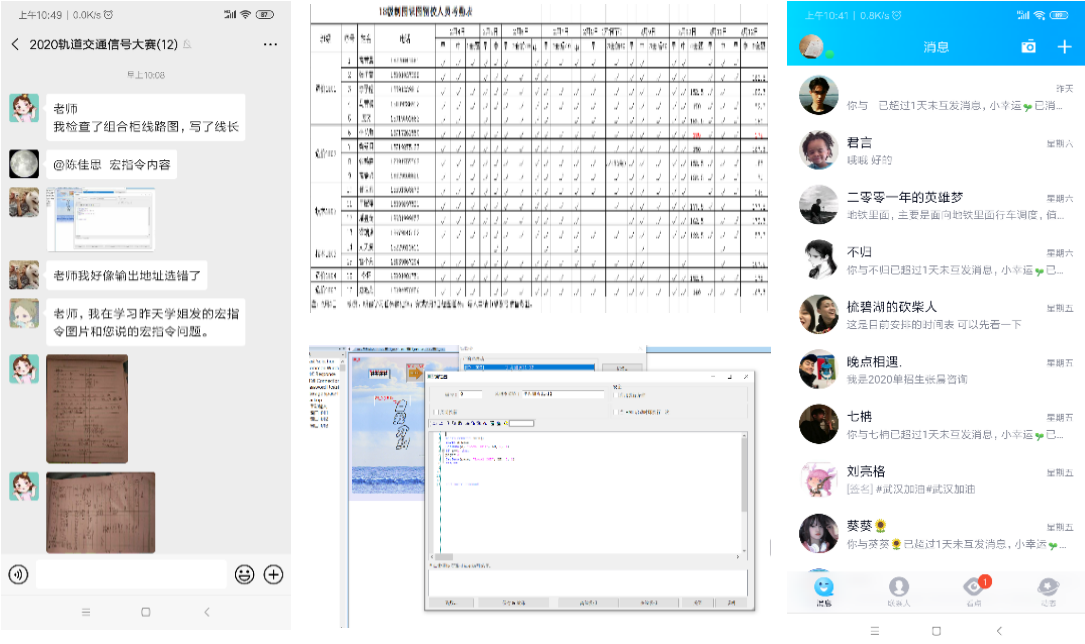1085x644 pixels.
Task: Open the camera icon in QQ messages header
Action: (x=1028, y=47)
